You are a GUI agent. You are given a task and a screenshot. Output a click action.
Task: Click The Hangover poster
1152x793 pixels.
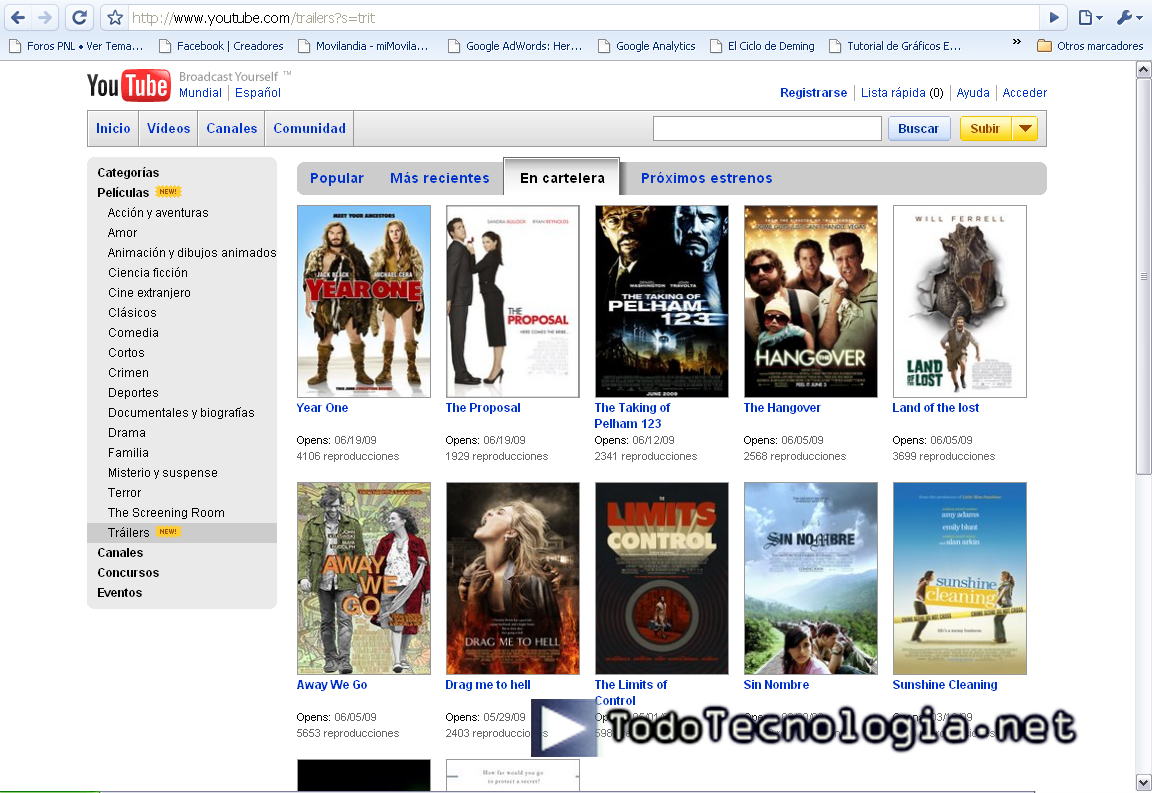(811, 301)
